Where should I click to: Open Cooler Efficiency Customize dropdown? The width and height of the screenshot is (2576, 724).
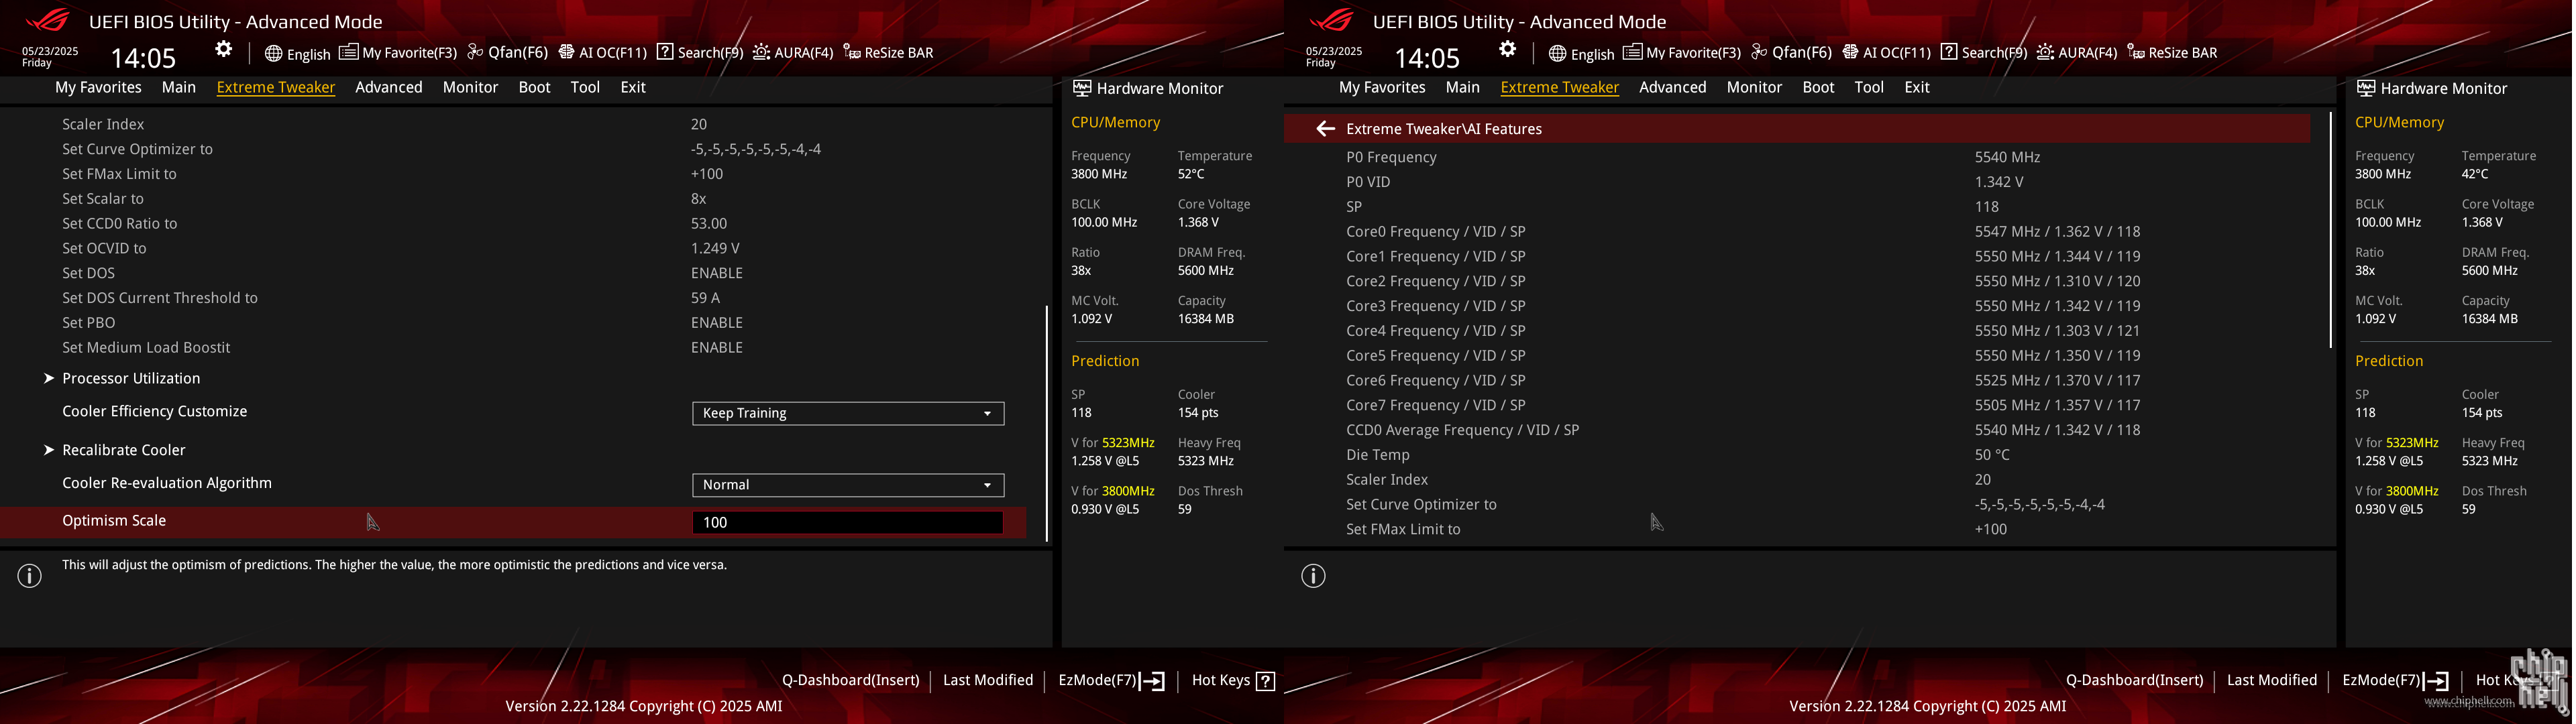848,413
